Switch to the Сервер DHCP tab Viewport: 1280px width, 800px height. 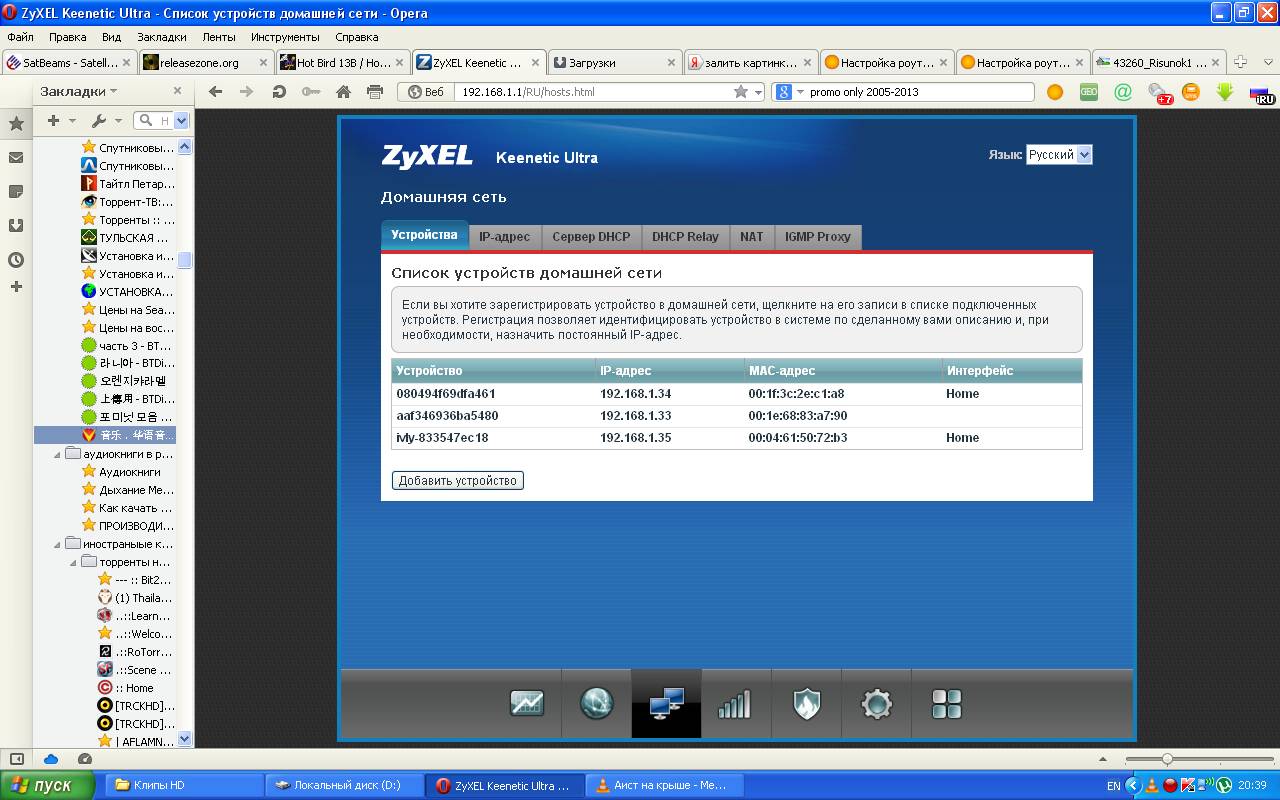coord(591,237)
